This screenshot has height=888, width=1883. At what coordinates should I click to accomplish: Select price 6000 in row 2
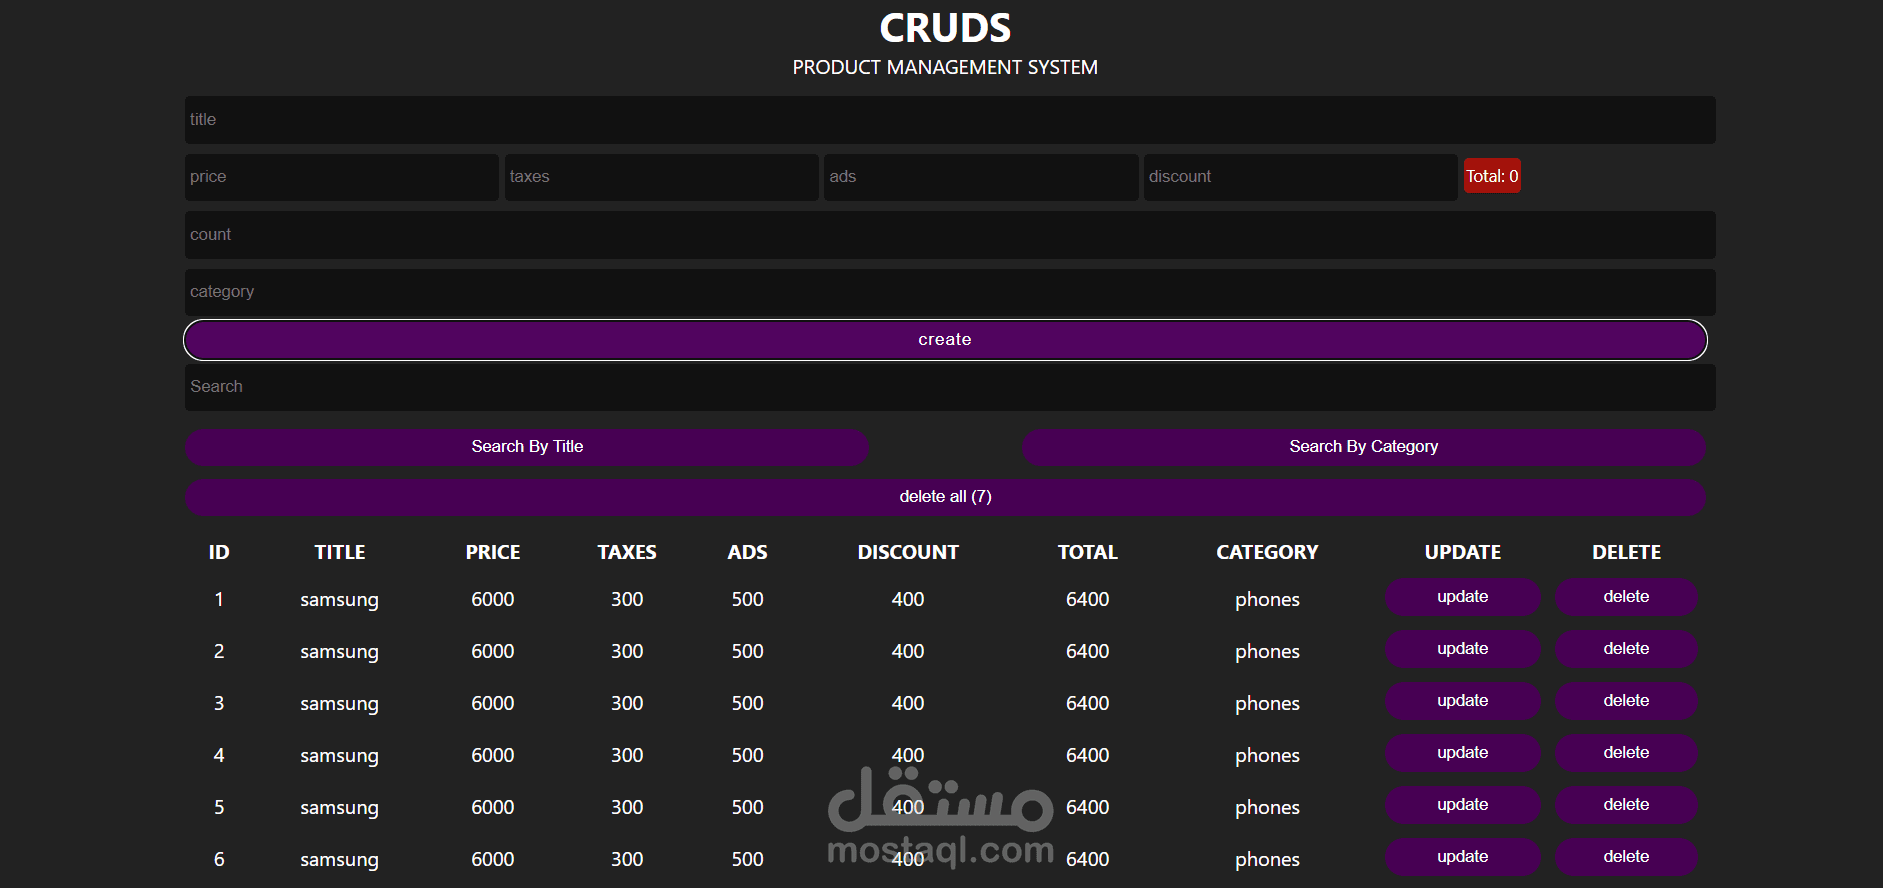(493, 651)
